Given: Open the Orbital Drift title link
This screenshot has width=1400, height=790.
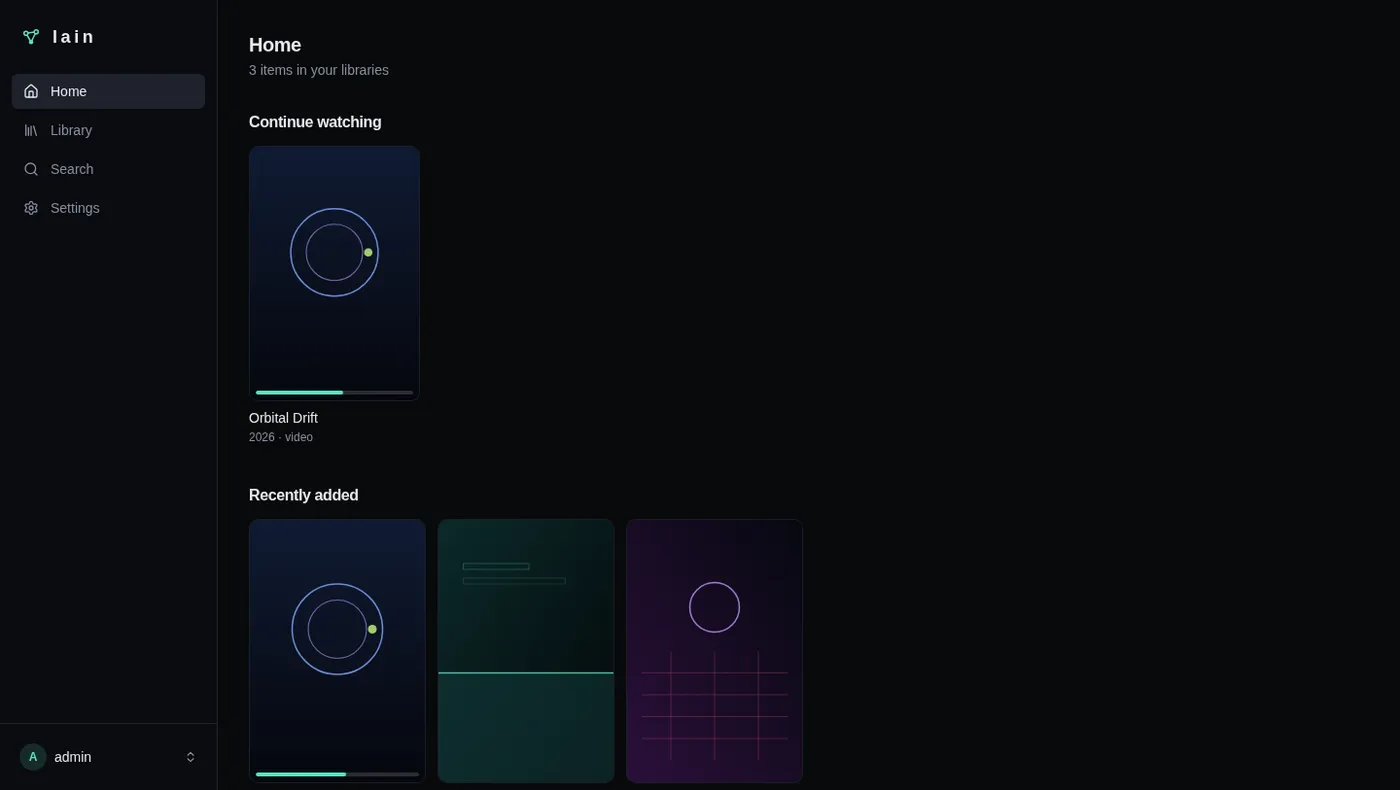Looking at the screenshot, I should (283, 418).
